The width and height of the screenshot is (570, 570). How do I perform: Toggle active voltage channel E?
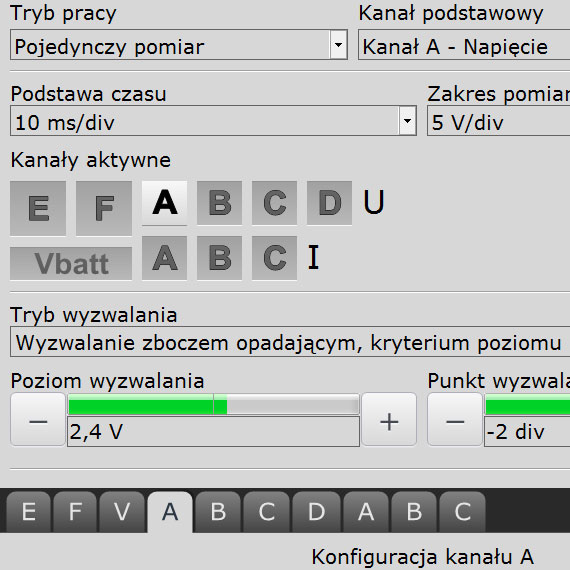[38, 209]
